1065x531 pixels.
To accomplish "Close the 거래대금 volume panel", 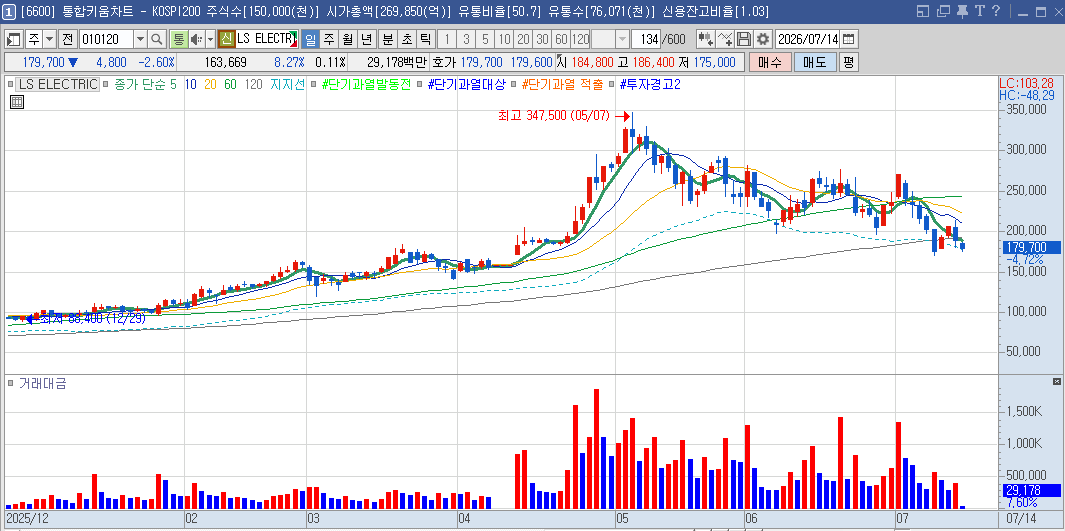I will pyautogui.click(x=1056, y=382).
